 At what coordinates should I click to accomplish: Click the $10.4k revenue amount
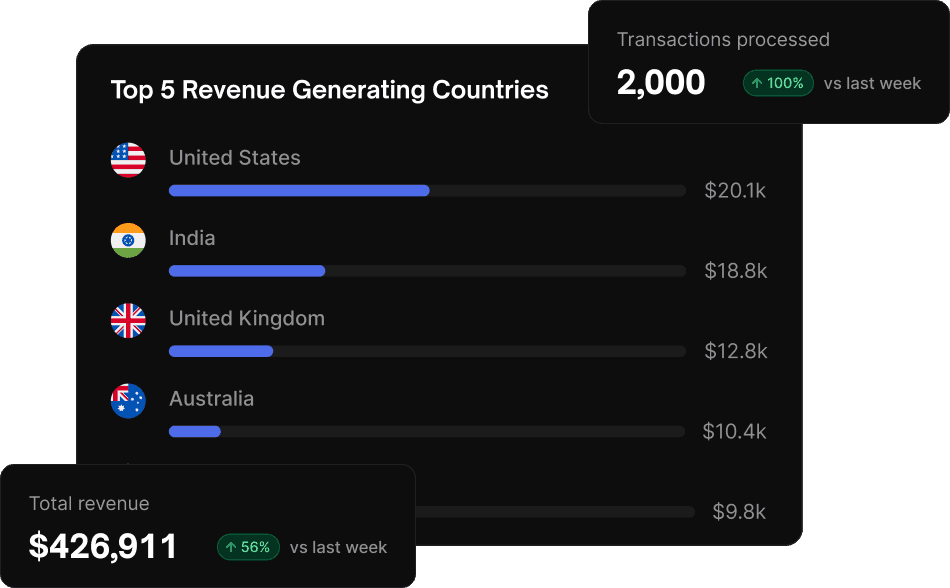(x=734, y=432)
